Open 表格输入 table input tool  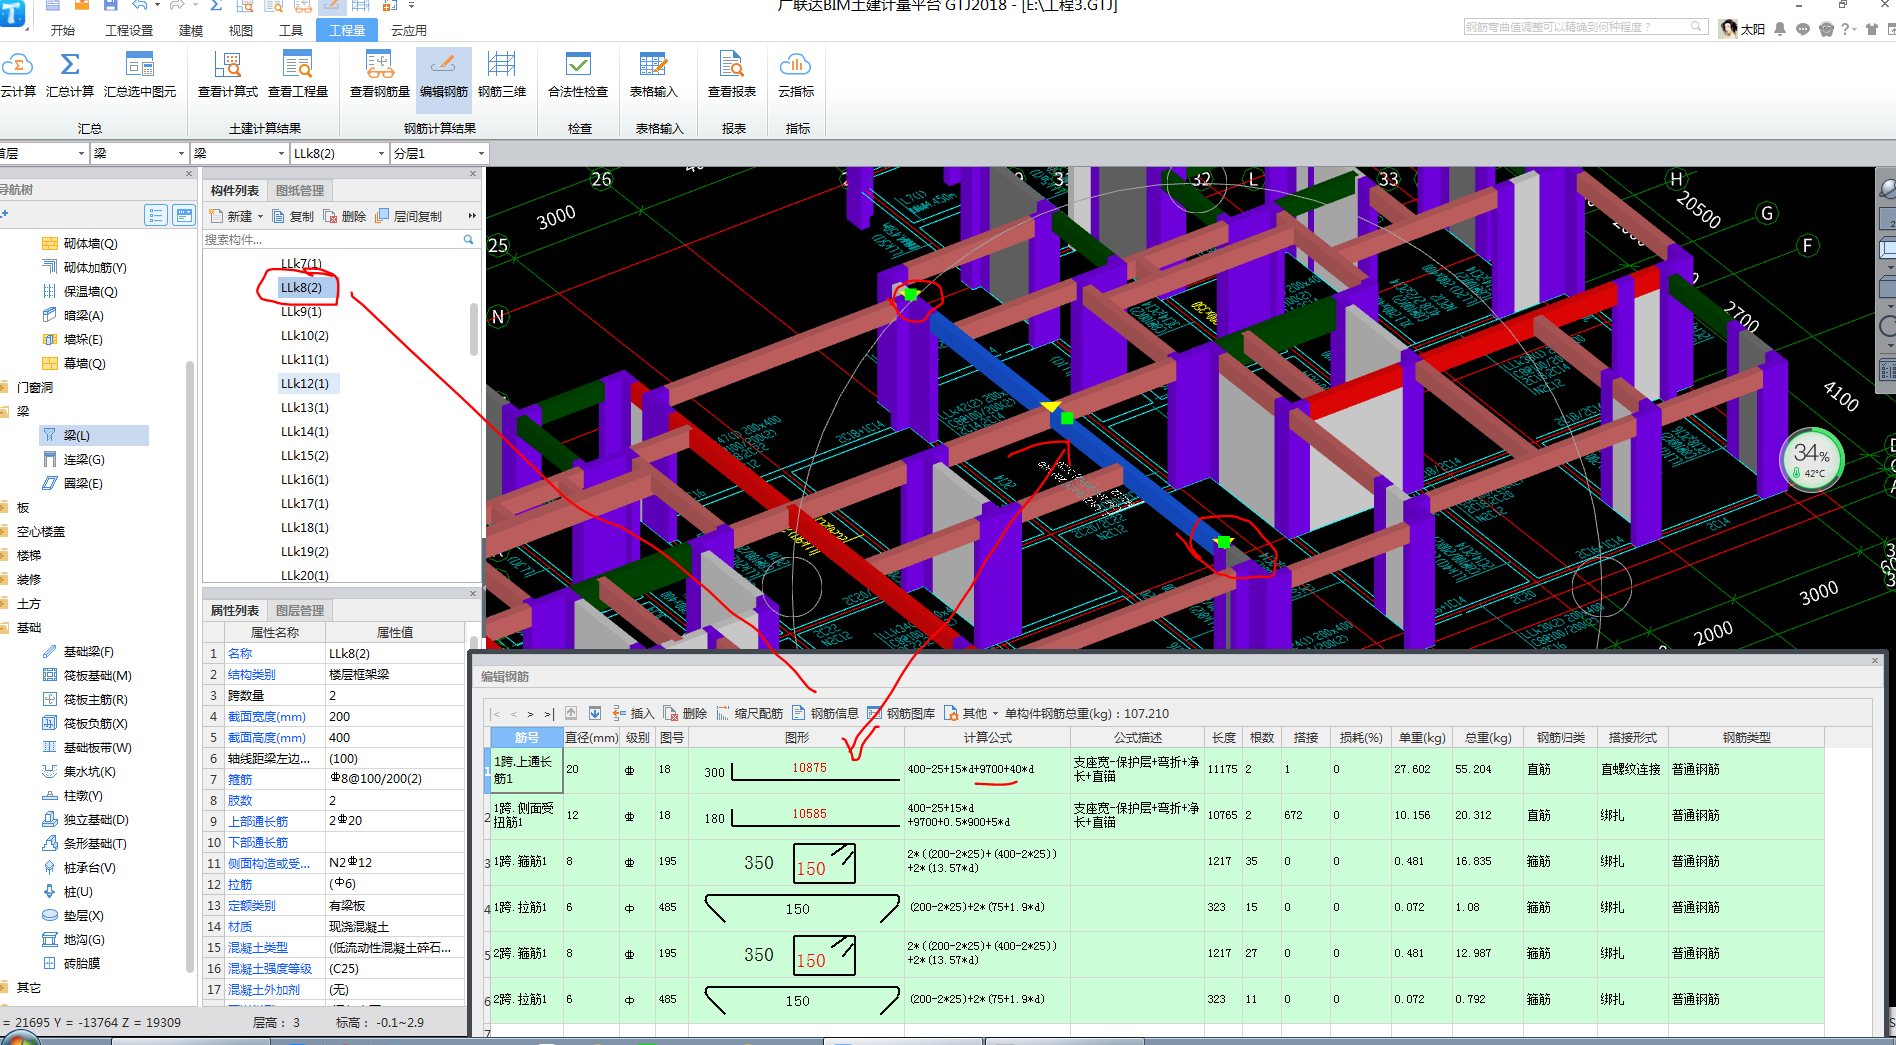653,75
